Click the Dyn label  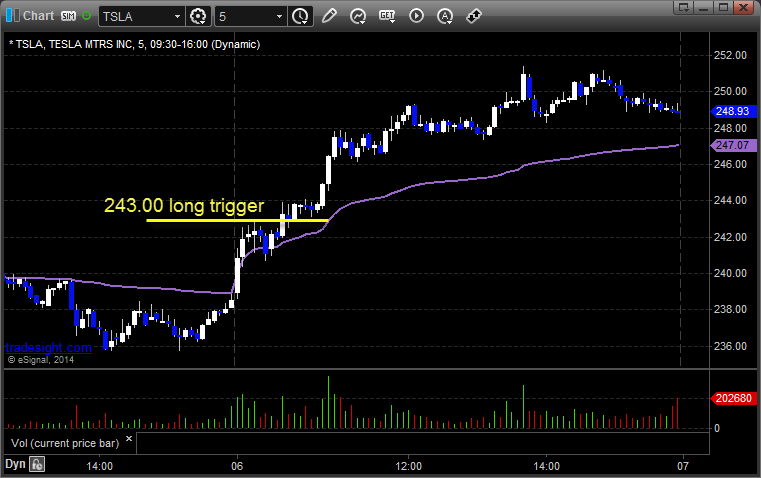[x=15, y=464]
